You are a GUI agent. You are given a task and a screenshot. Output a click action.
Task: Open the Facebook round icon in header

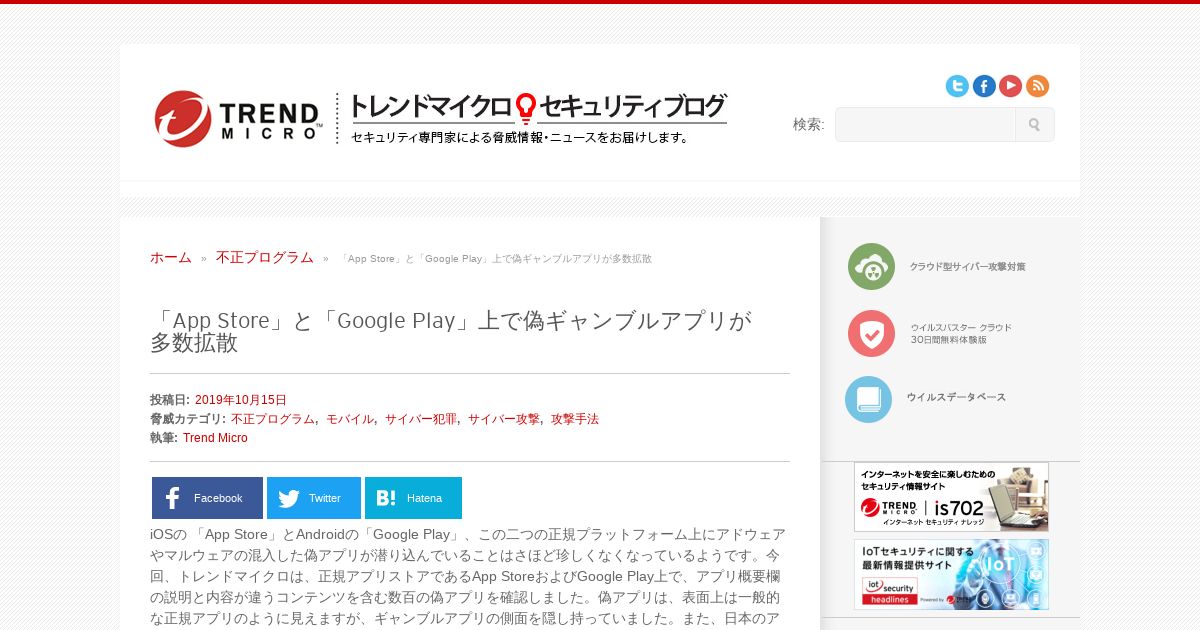tap(984, 86)
